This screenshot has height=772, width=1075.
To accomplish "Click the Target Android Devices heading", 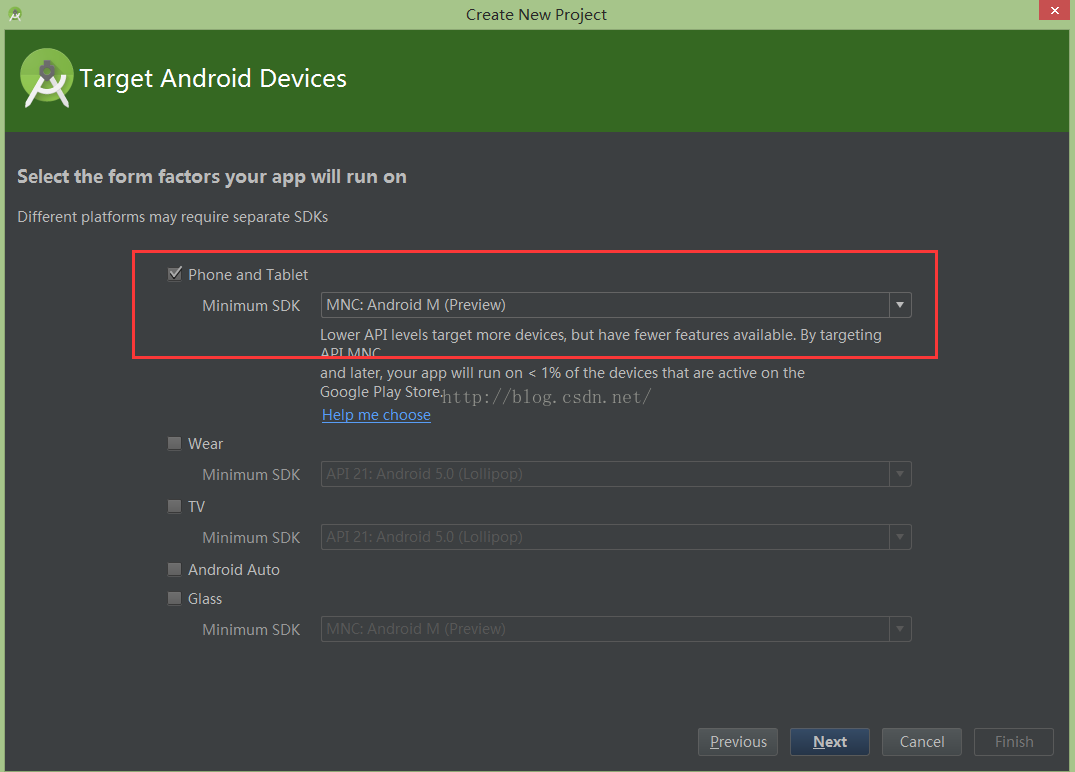I will click(x=213, y=78).
